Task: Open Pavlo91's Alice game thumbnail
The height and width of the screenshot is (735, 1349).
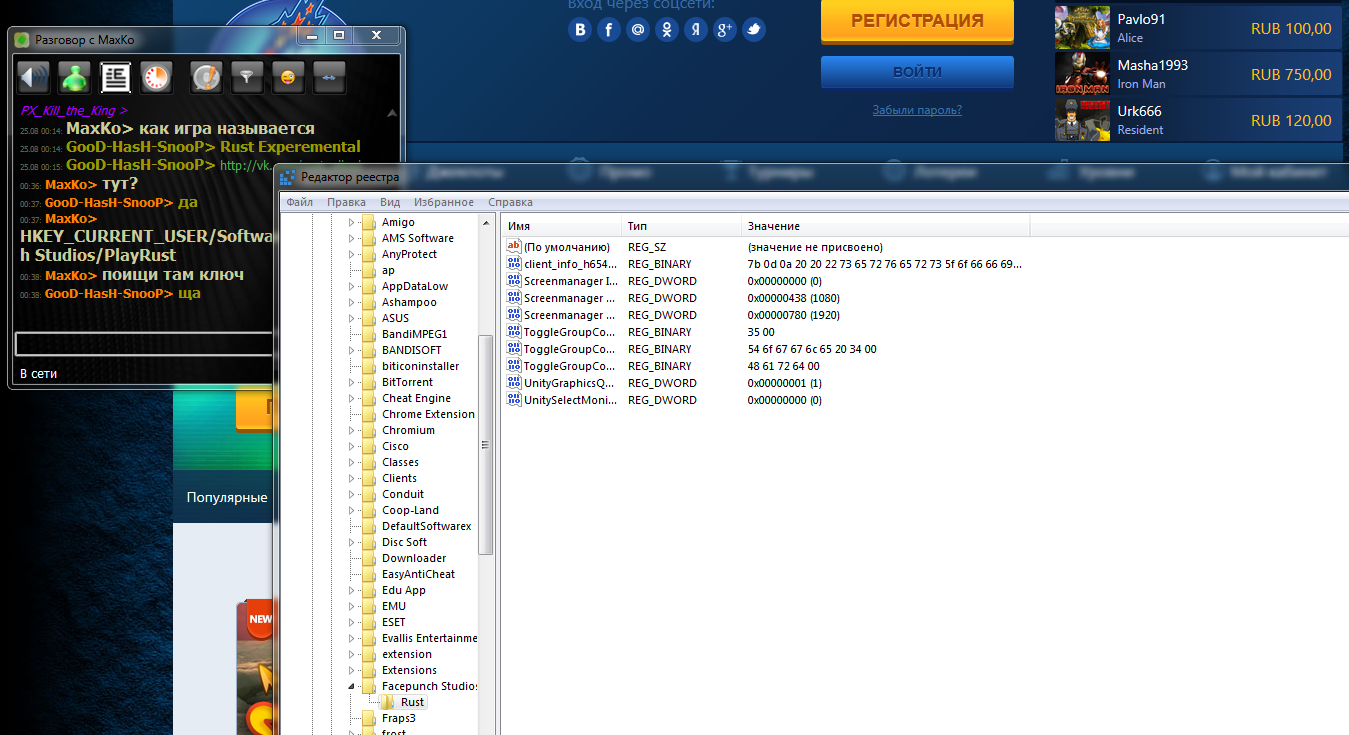Action: [x=1082, y=28]
